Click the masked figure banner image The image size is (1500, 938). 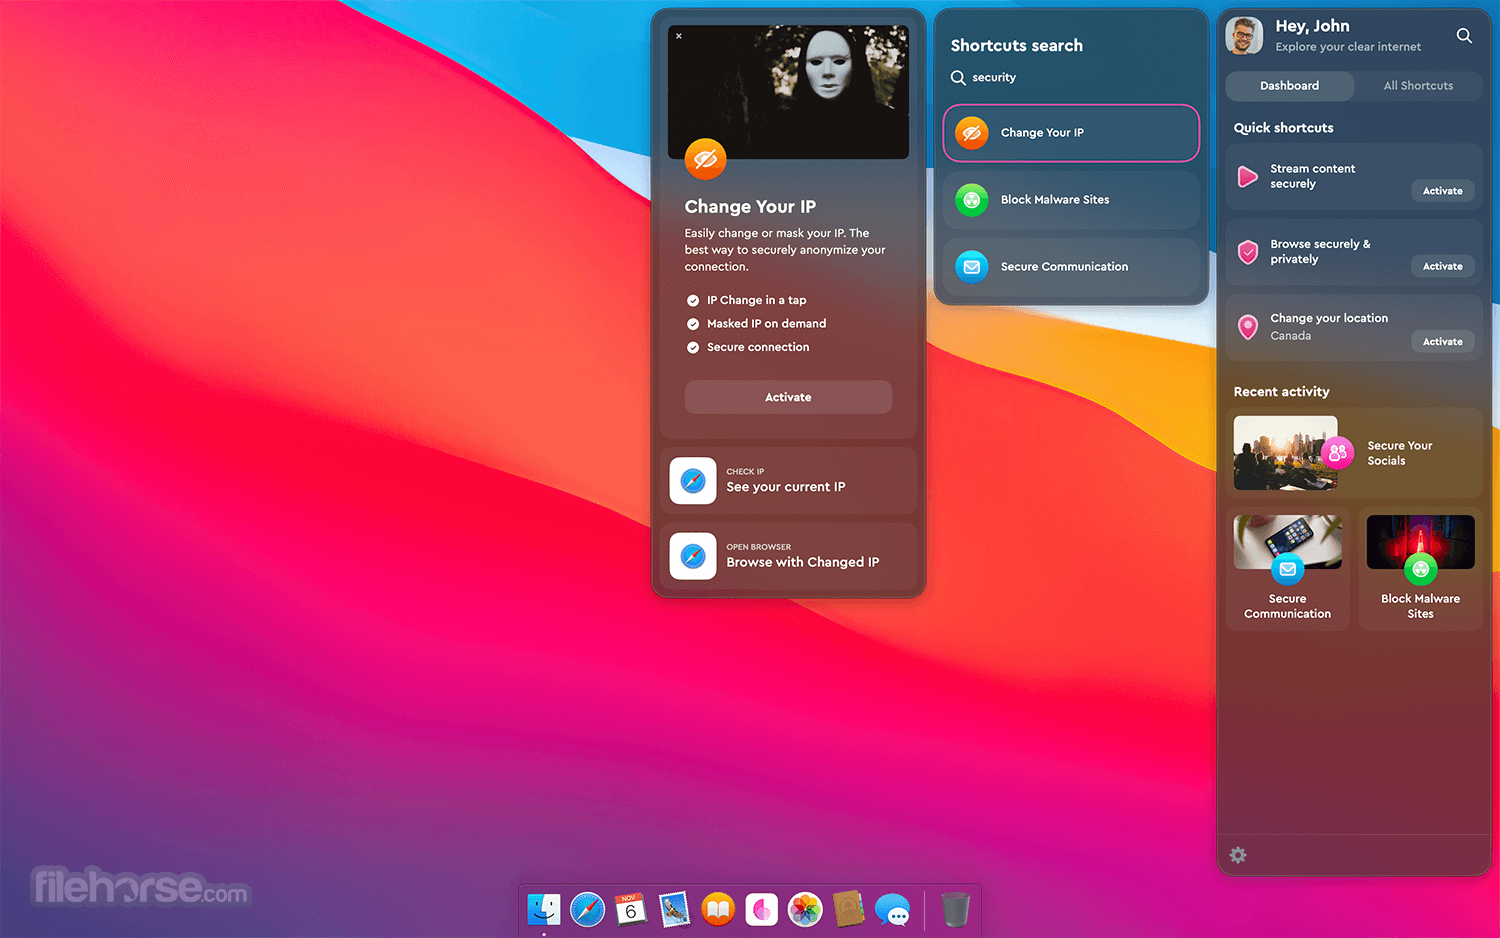(x=788, y=92)
